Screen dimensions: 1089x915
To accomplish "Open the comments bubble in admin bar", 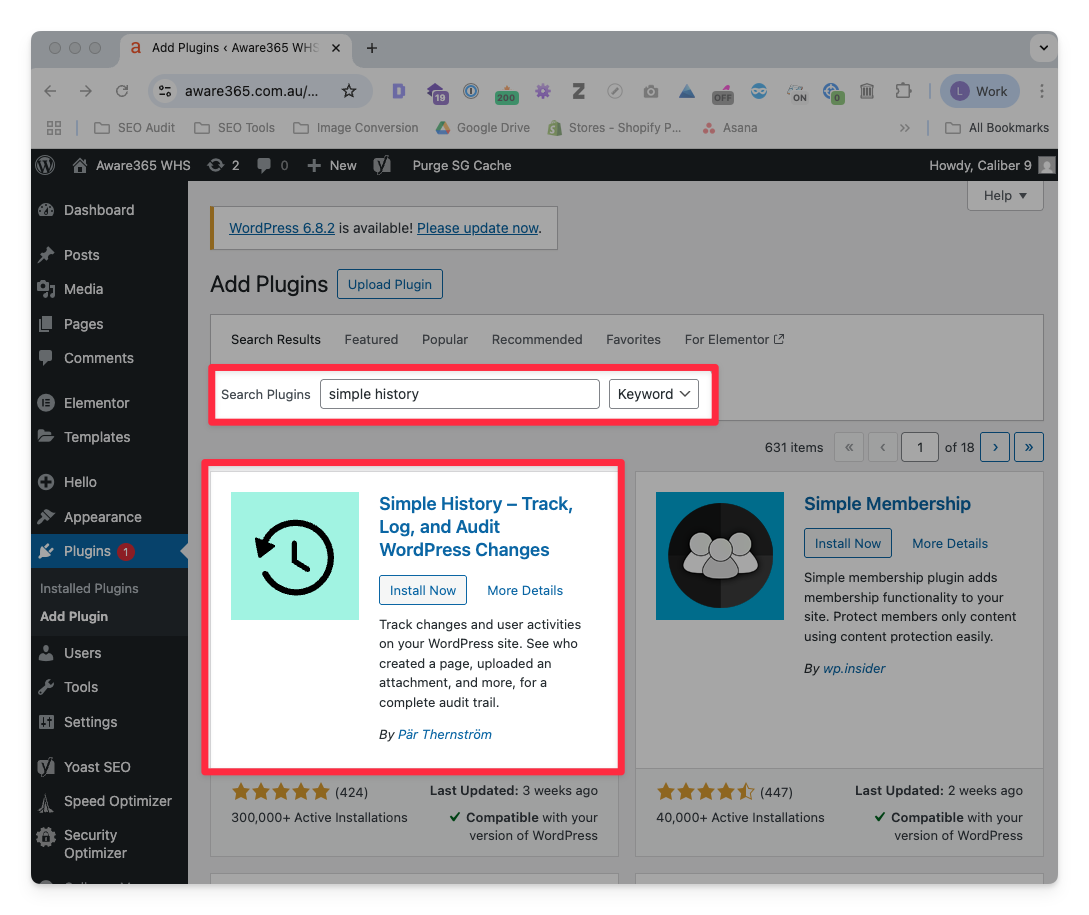I will tap(264, 165).
